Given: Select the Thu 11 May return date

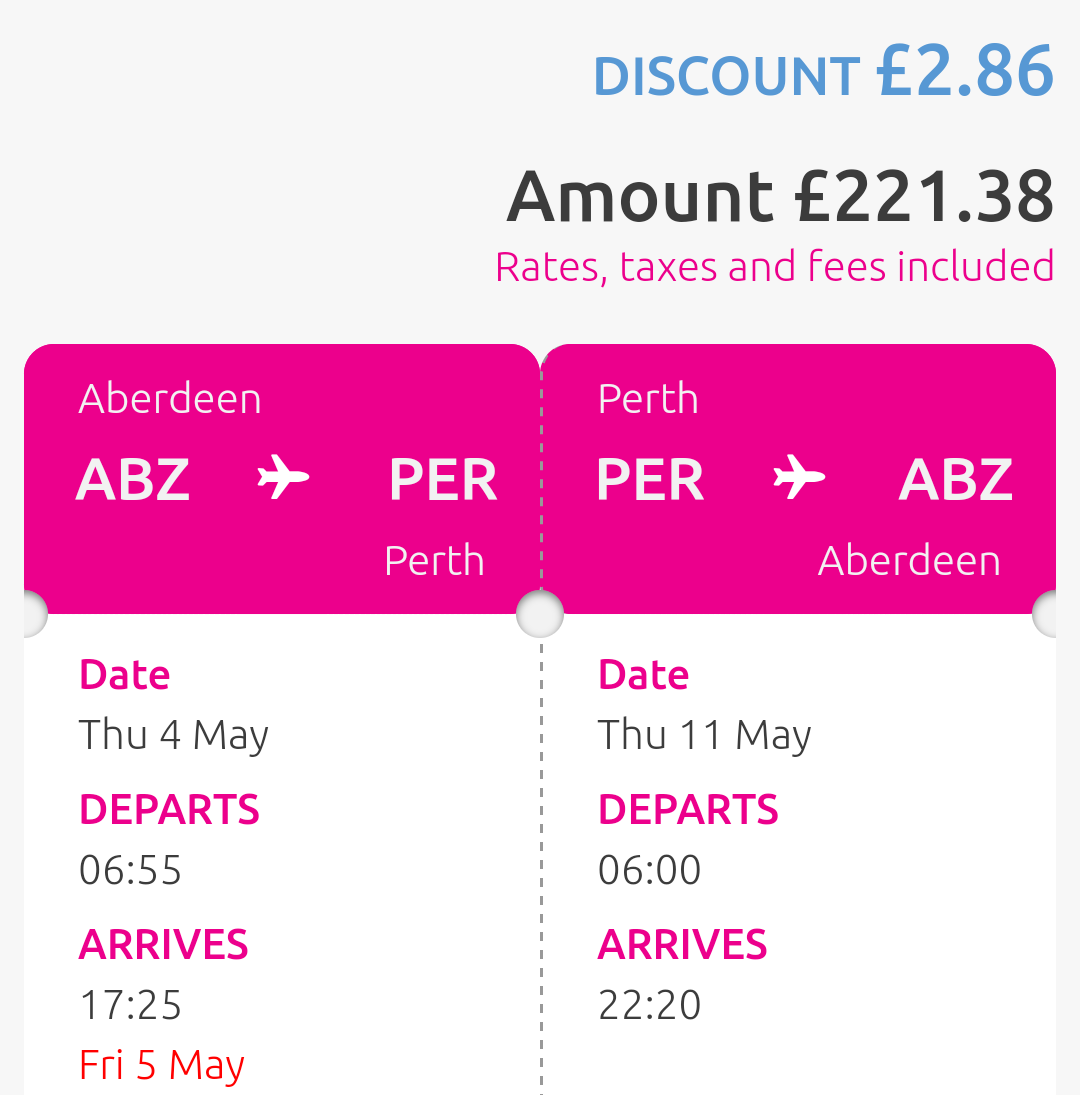Looking at the screenshot, I should 704,735.
